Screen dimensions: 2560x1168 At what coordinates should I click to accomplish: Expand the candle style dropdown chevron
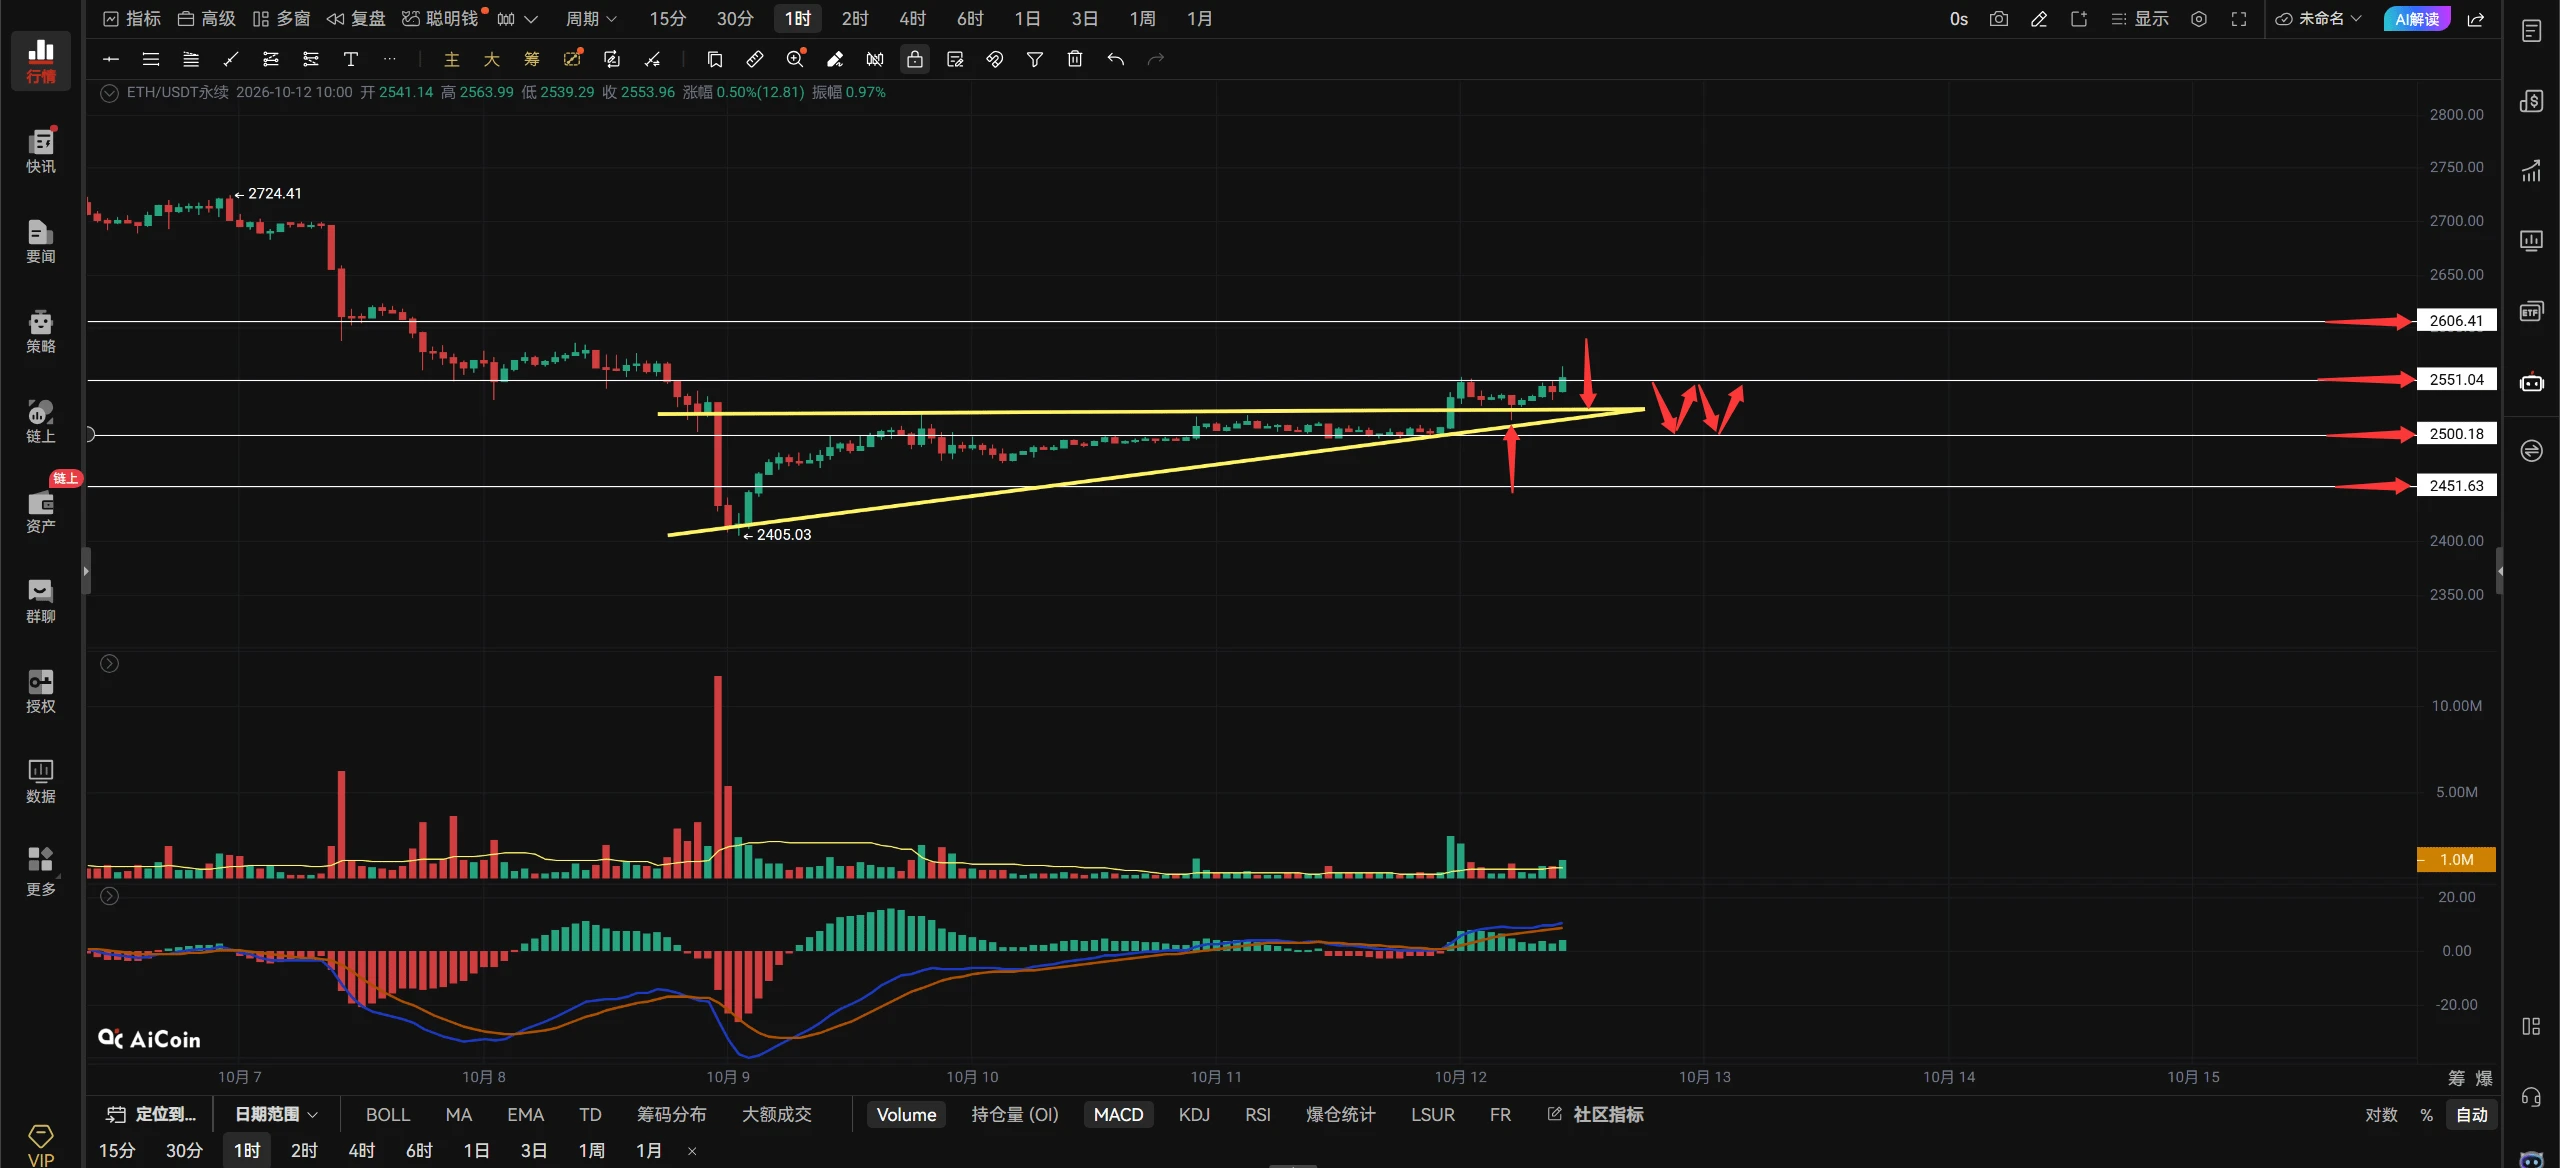pyautogui.click(x=531, y=19)
